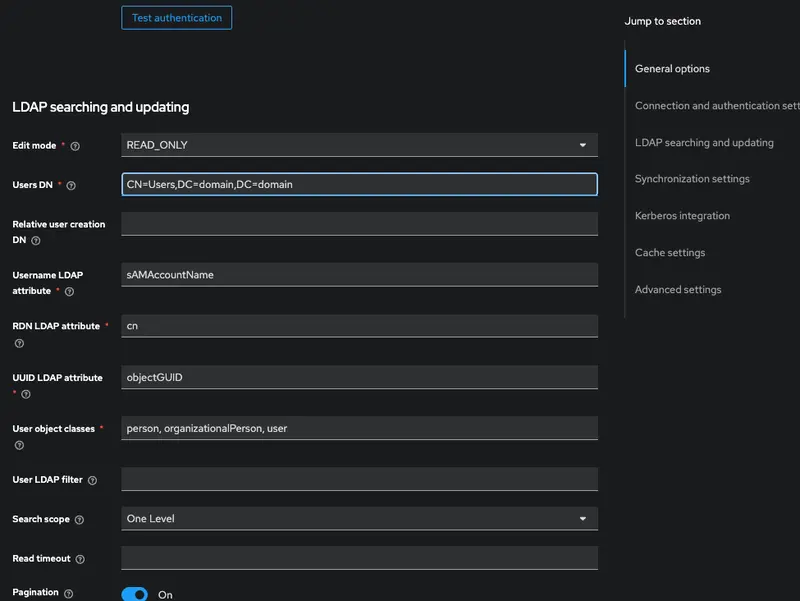Toggle the Pagination switch off
This screenshot has width=800, height=601.
coord(135,594)
